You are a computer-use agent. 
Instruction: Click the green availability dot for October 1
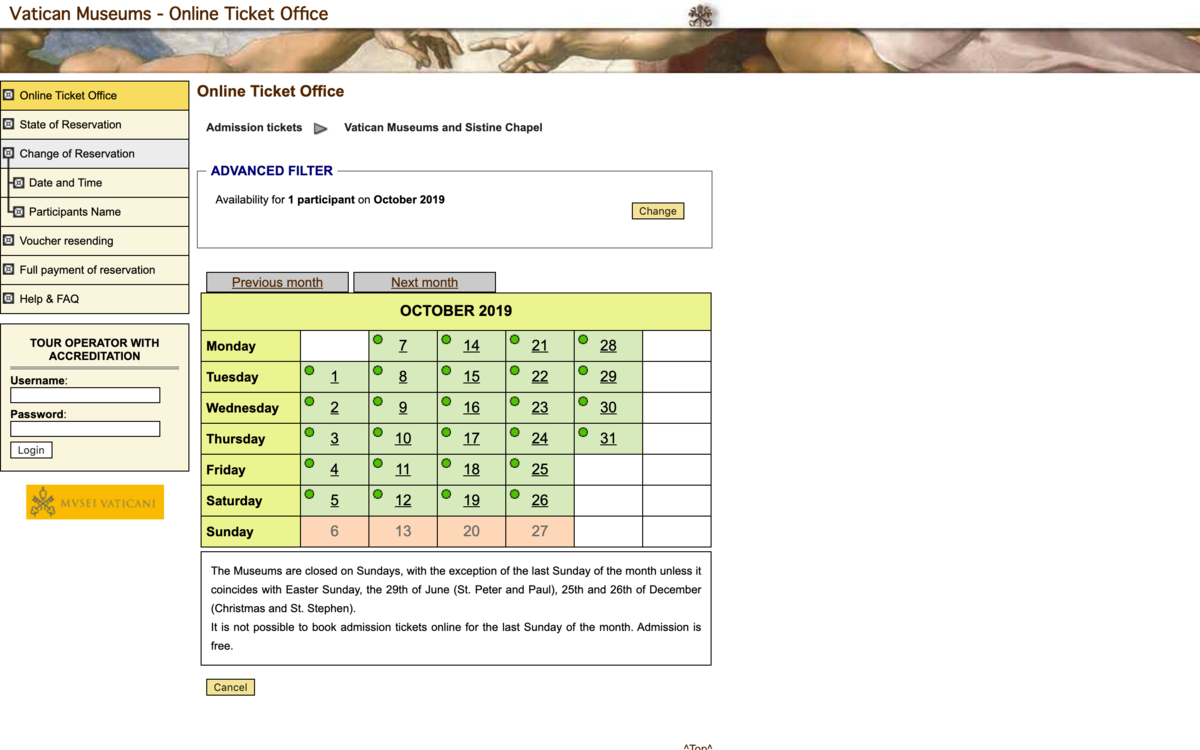click(310, 371)
